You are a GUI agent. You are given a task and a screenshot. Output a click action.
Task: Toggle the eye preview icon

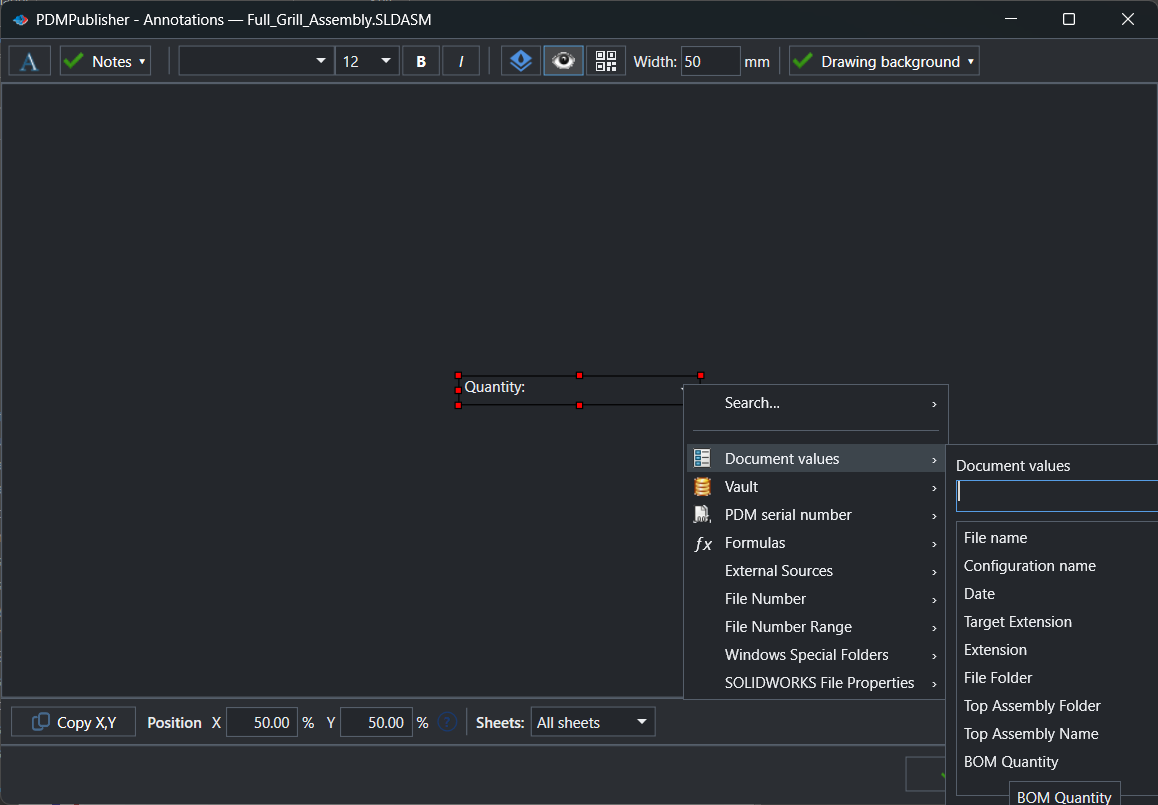pos(563,61)
